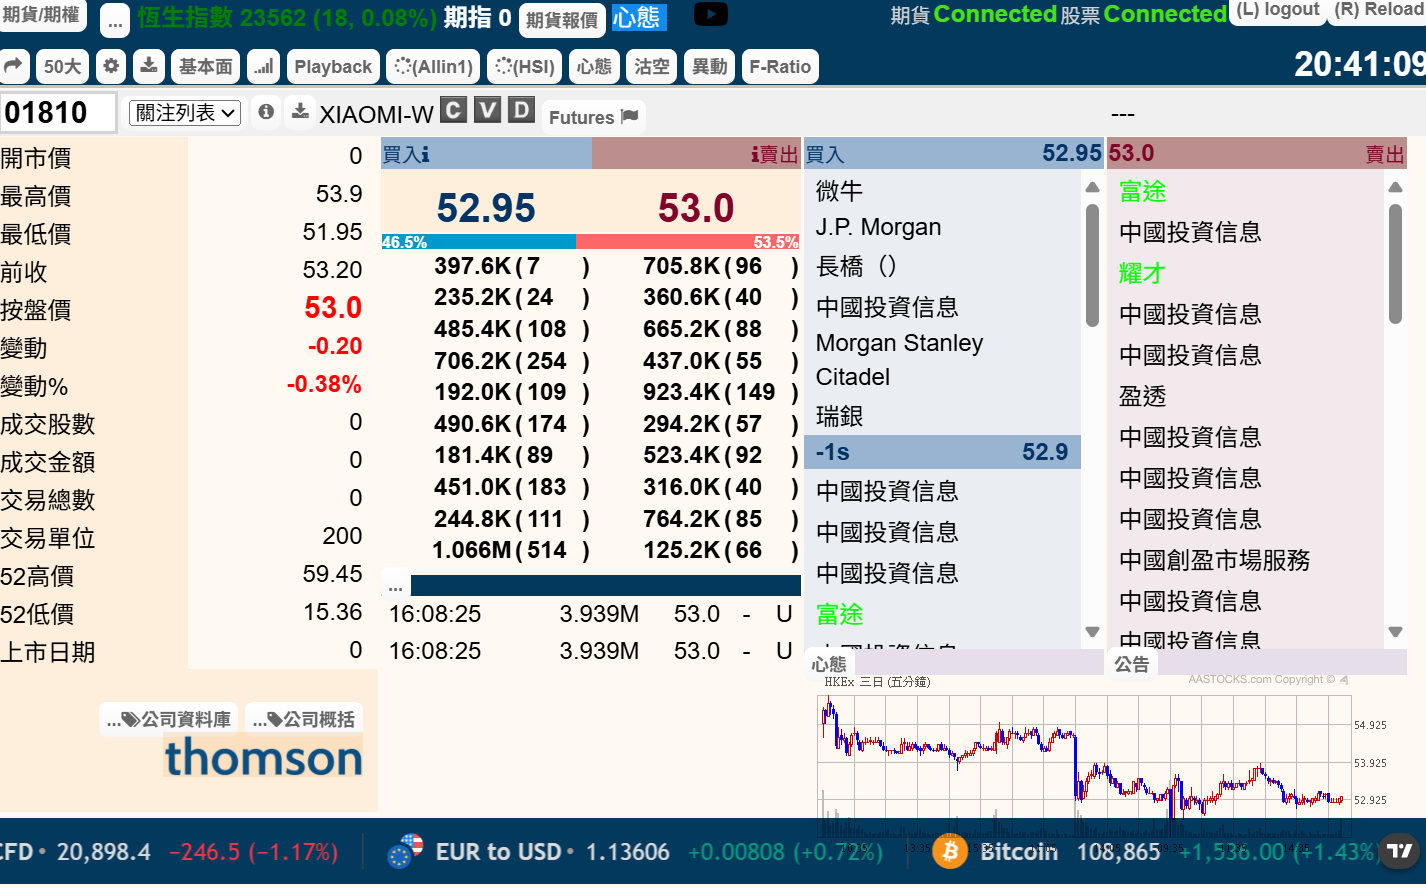The image size is (1426, 888).
Task: Click the ask price 53.0 in order book
Action: 696,208
